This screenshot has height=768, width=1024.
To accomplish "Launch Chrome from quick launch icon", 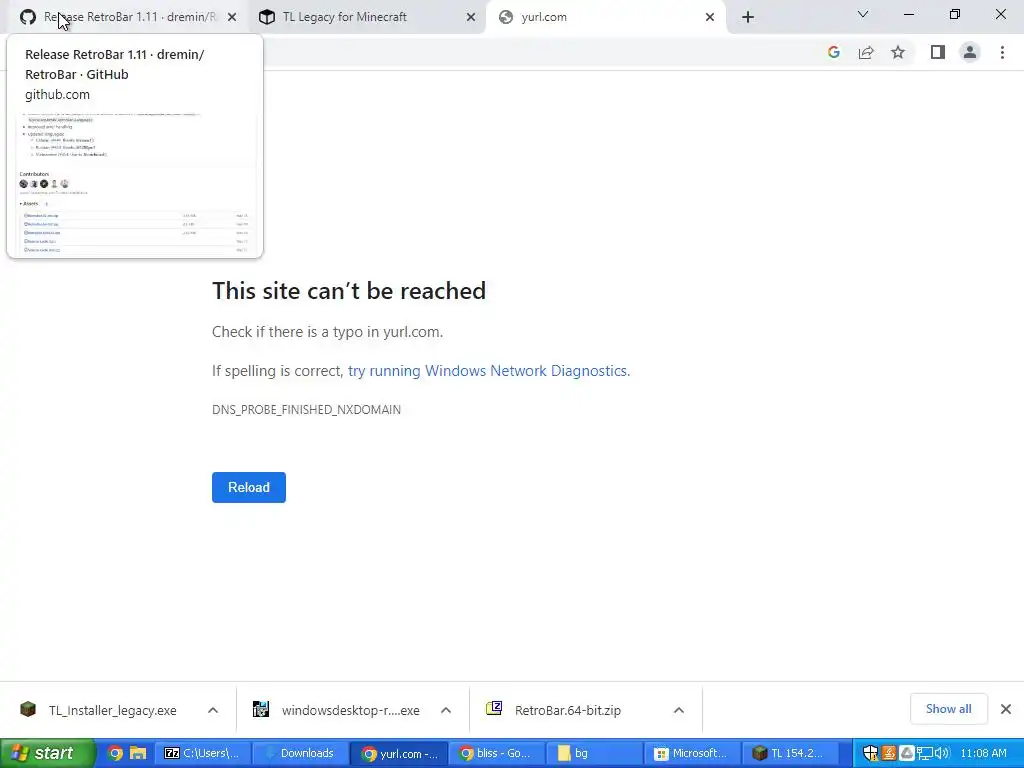I will (x=115, y=753).
